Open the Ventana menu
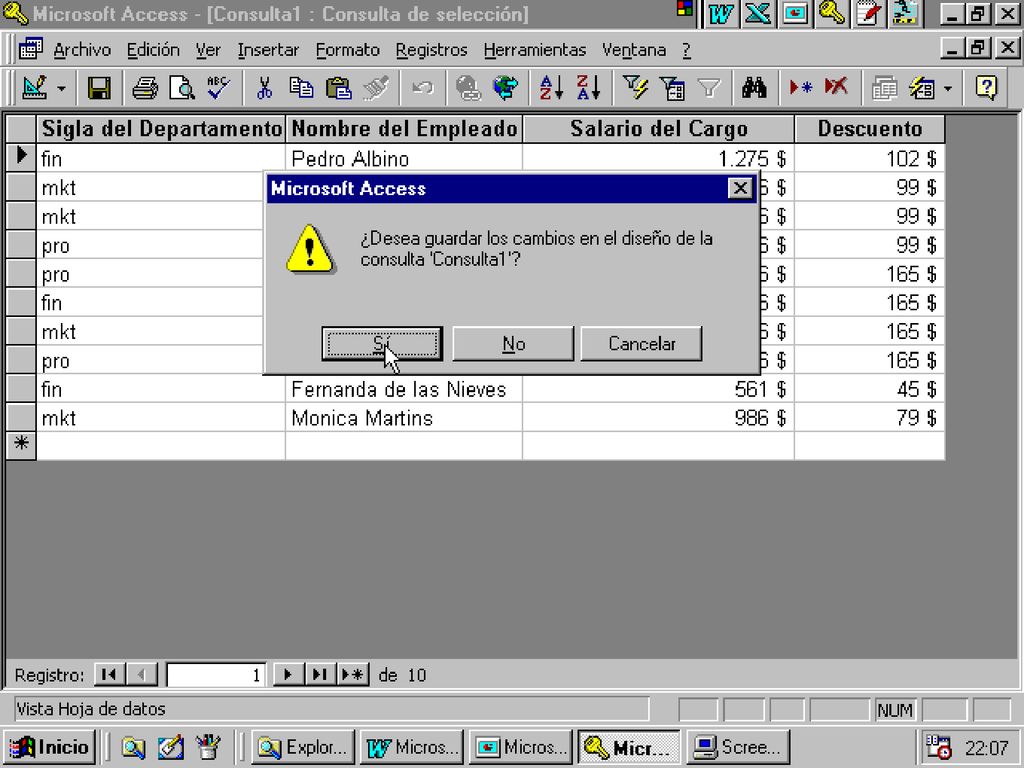Viewport: 1024px width, 768px height. coord(634,50)
